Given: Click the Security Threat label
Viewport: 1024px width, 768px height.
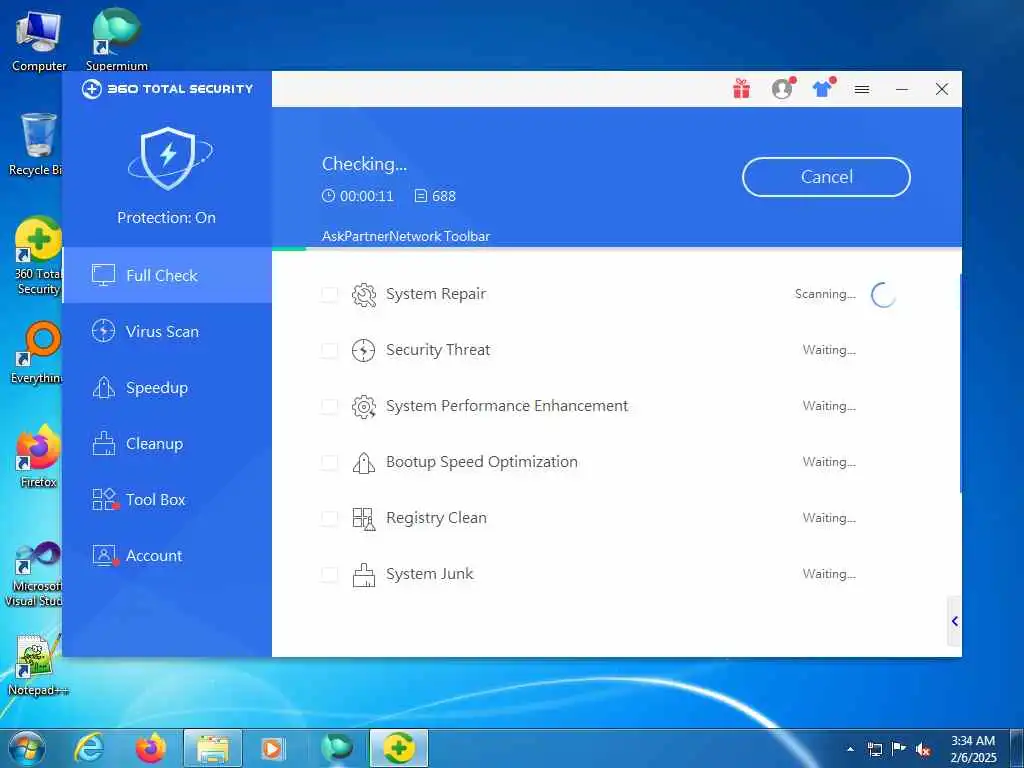Looking at the screenshot, I should (438, 350).
